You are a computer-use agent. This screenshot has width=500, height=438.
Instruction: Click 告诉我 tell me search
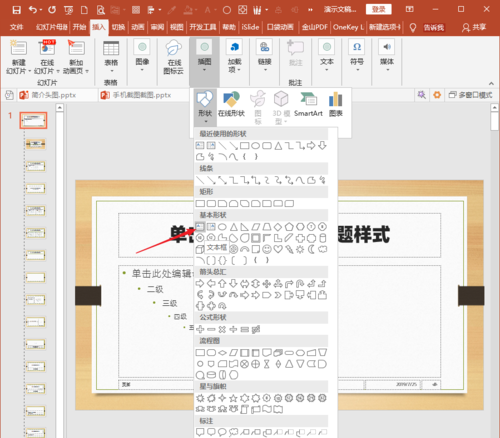(x=434, y=27)
